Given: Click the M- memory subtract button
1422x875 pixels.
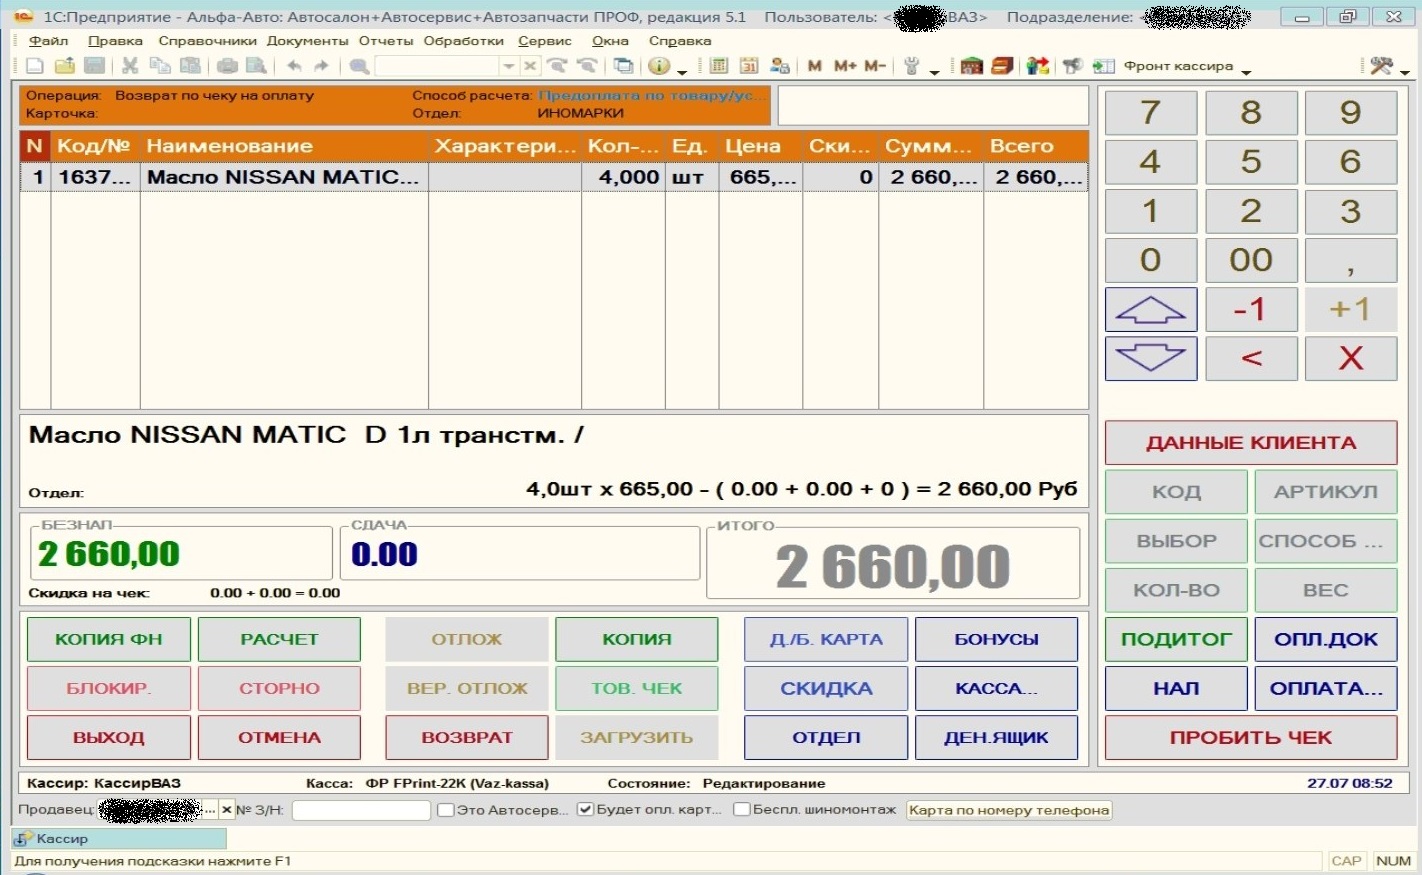Looking at the screenshot, I should pos(875,66).
